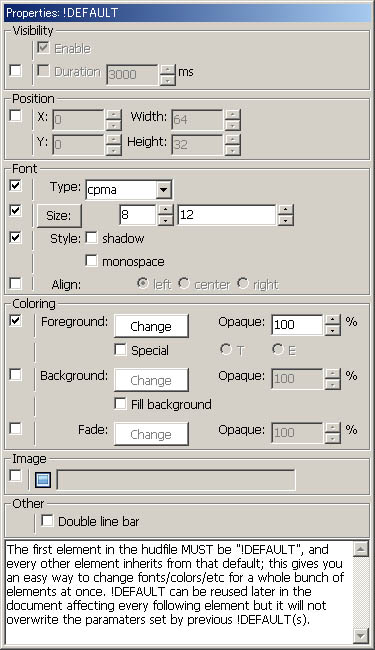Enable the Image section override checkbox
The width and height of the screenshot is (375, 650).
(x=15, y=475)
